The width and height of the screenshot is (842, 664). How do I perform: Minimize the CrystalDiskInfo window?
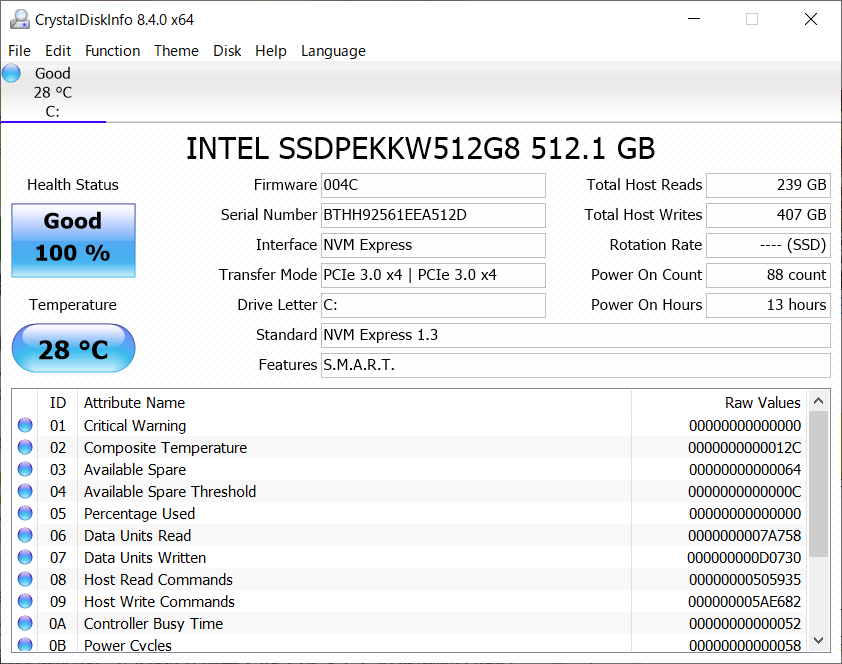[694, 19]
